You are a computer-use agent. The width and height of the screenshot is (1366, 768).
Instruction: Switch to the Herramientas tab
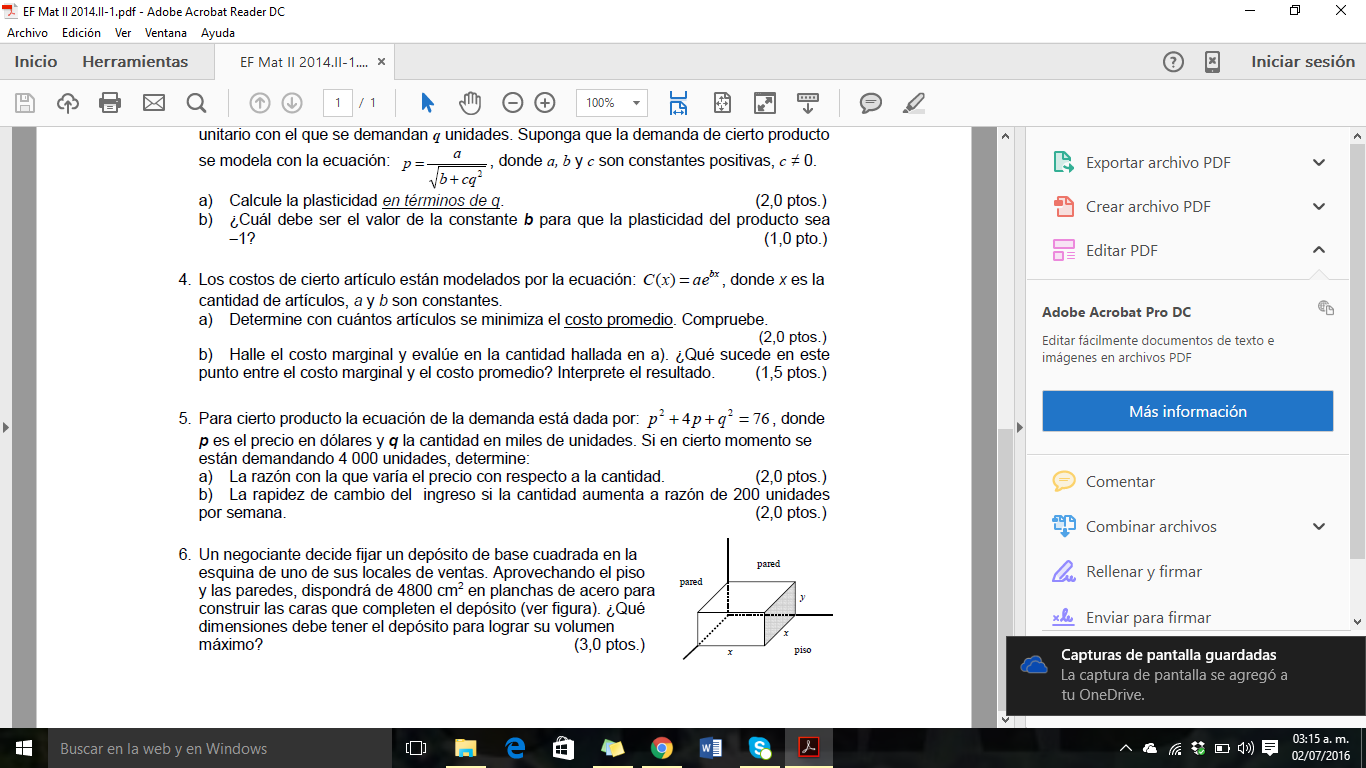coord(135,62)
